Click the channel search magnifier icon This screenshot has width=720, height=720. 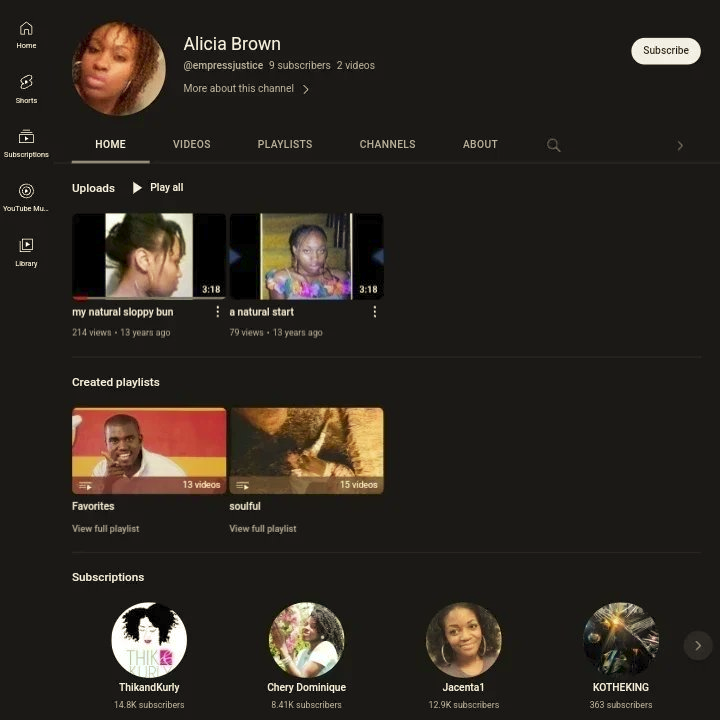[x=553, y=145]
